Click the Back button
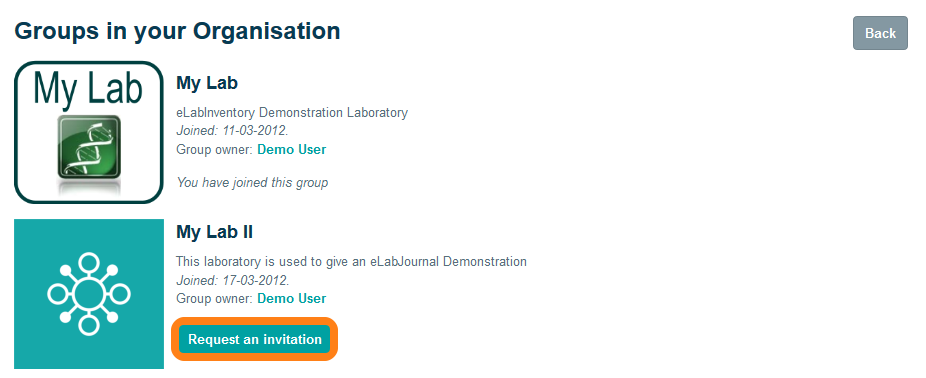This screenshot has width=926, height=378. tap(880, 33)
